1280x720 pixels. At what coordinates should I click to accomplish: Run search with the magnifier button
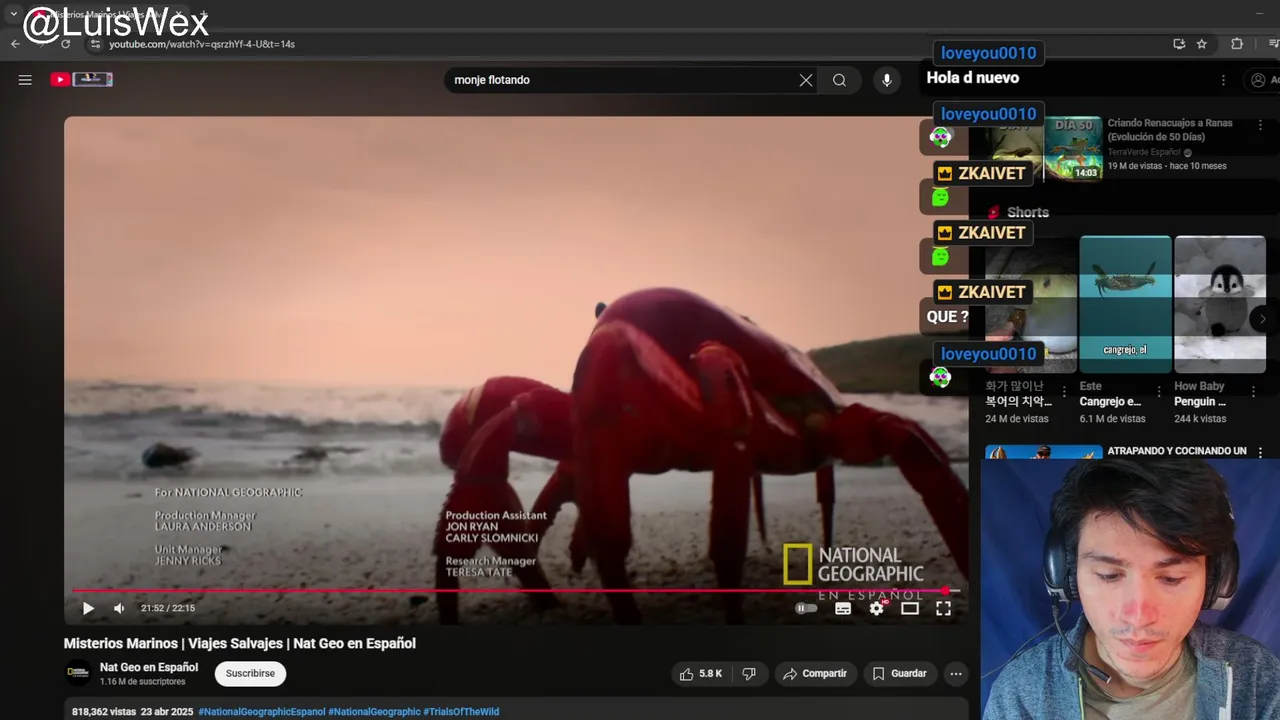coord(839,80)
